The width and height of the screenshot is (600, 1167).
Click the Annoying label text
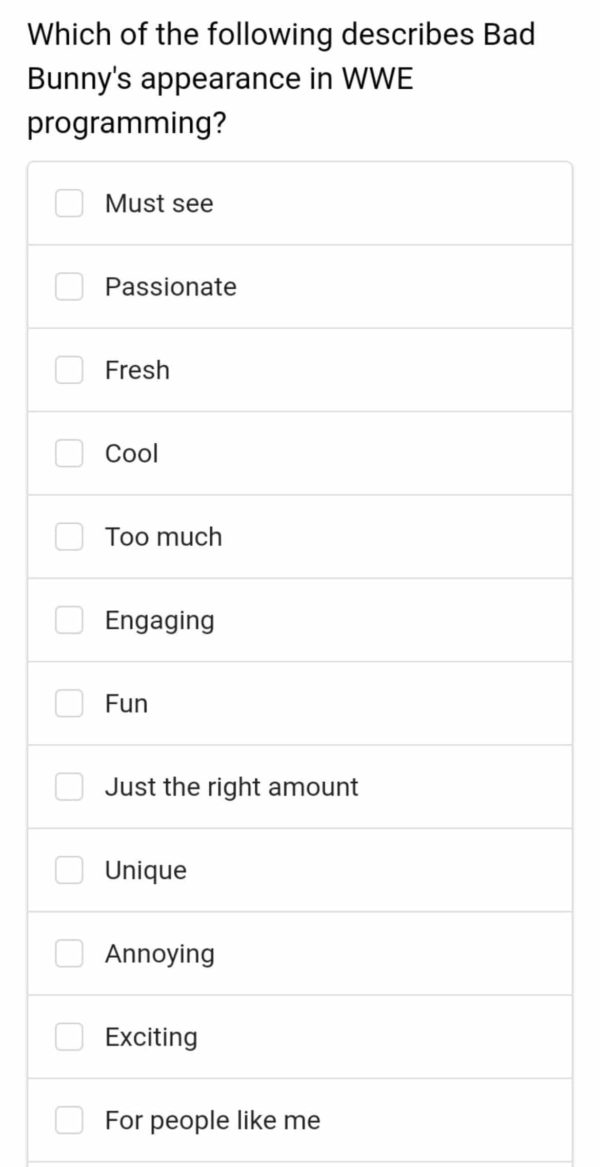159,955
